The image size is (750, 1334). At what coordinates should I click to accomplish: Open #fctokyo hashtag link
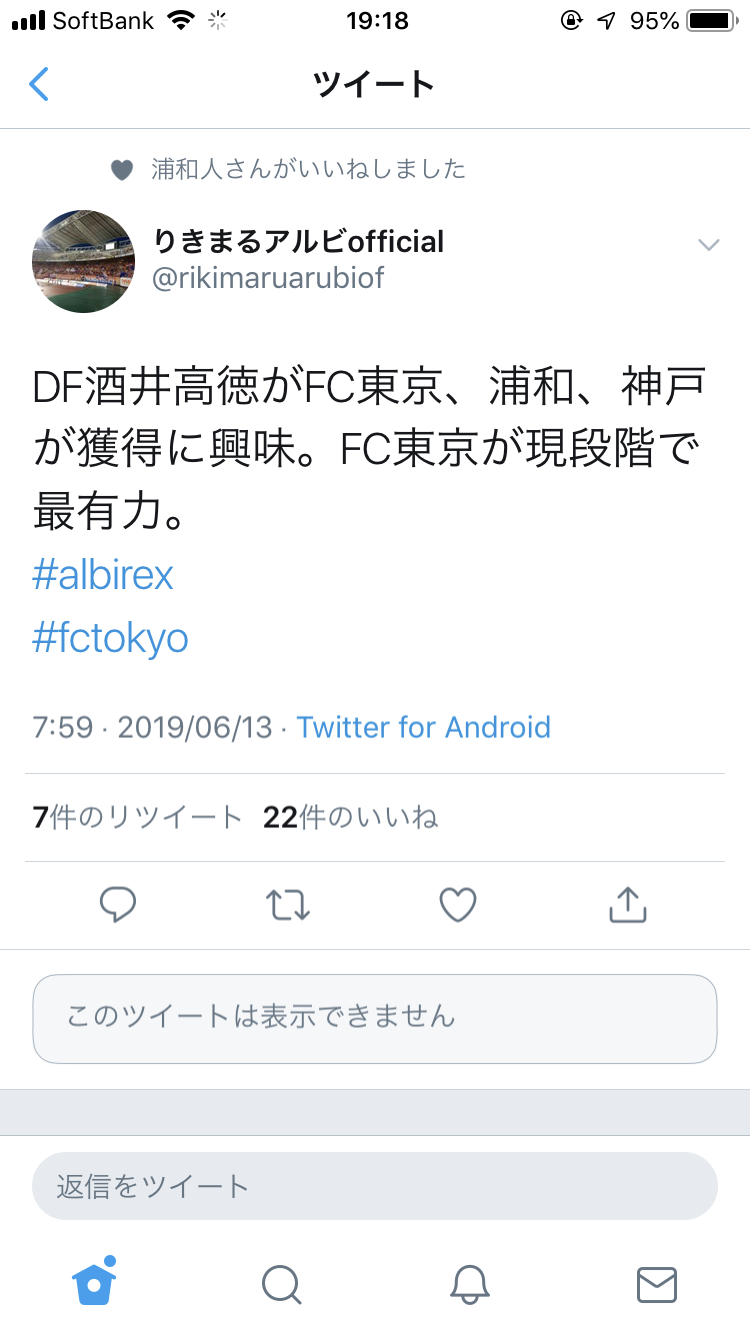pos(110,637)
